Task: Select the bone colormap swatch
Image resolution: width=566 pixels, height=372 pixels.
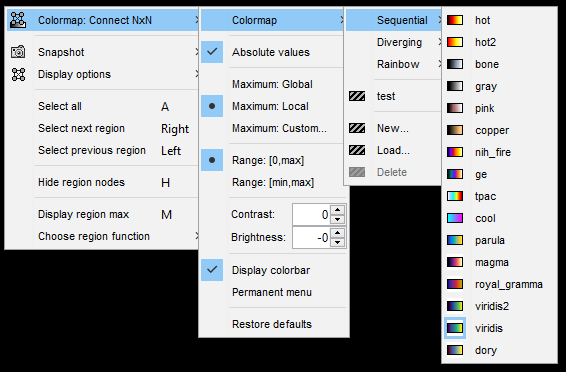Action: (455, 64)
